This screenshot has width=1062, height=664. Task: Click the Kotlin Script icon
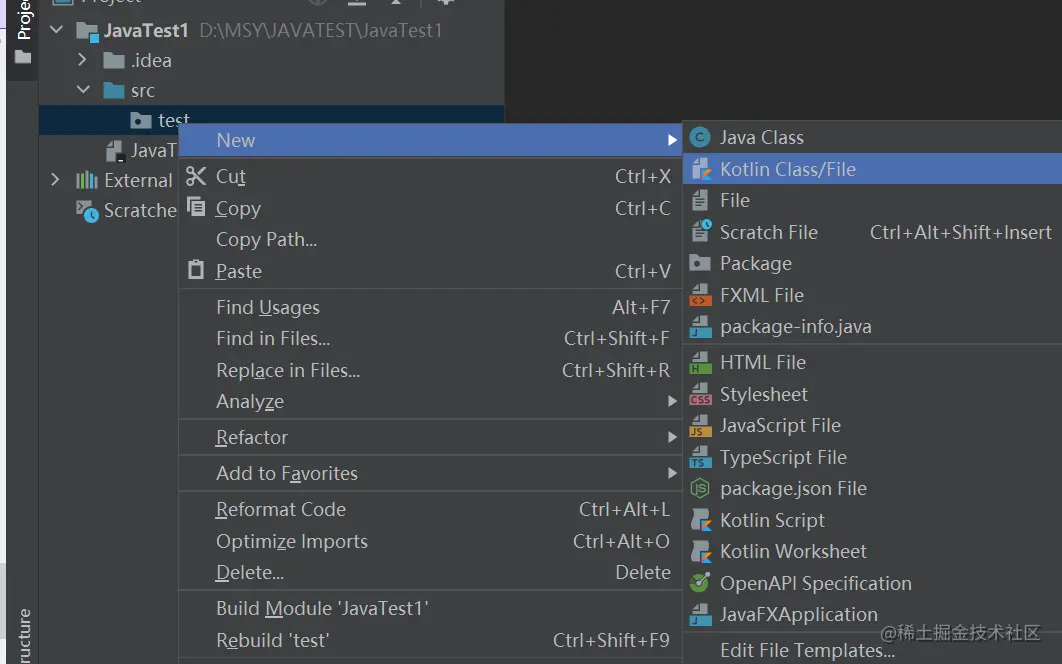point(701,520)
